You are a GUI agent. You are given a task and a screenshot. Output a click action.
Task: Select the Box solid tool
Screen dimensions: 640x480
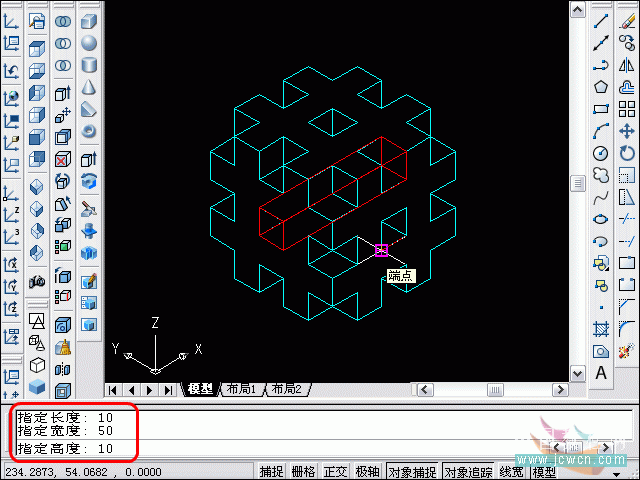point(89,22)
